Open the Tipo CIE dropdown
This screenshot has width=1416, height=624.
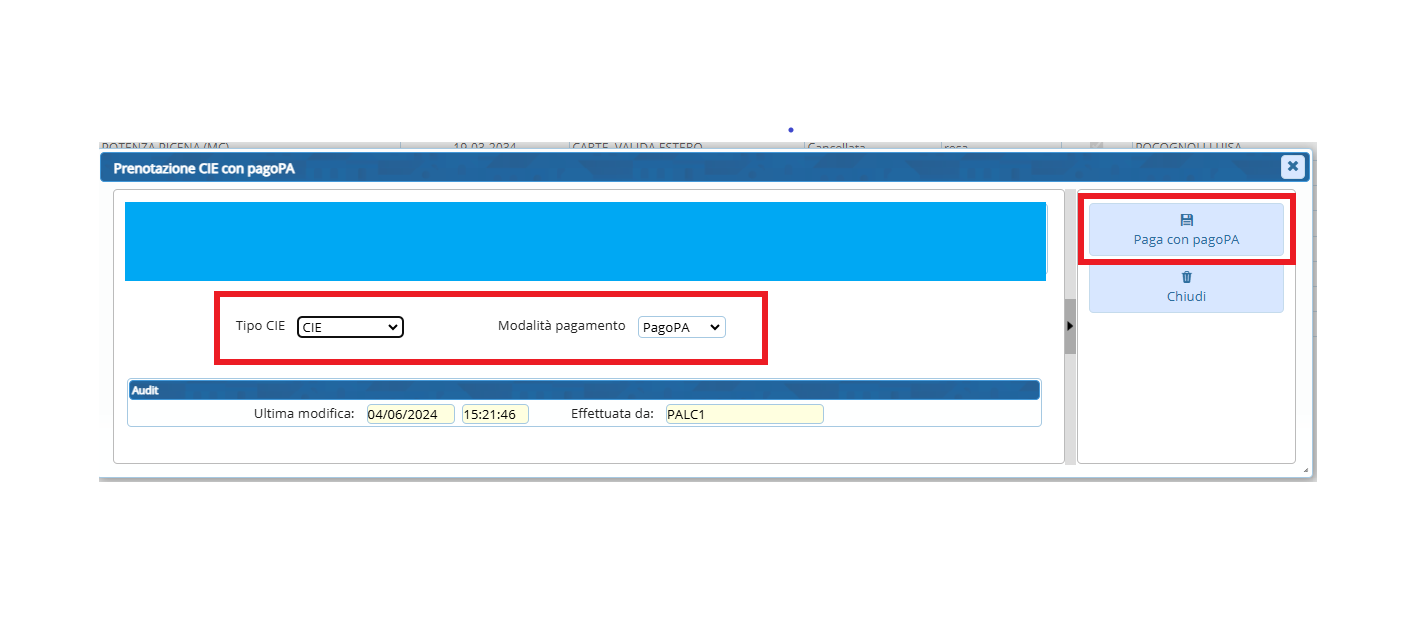point(350,327)
